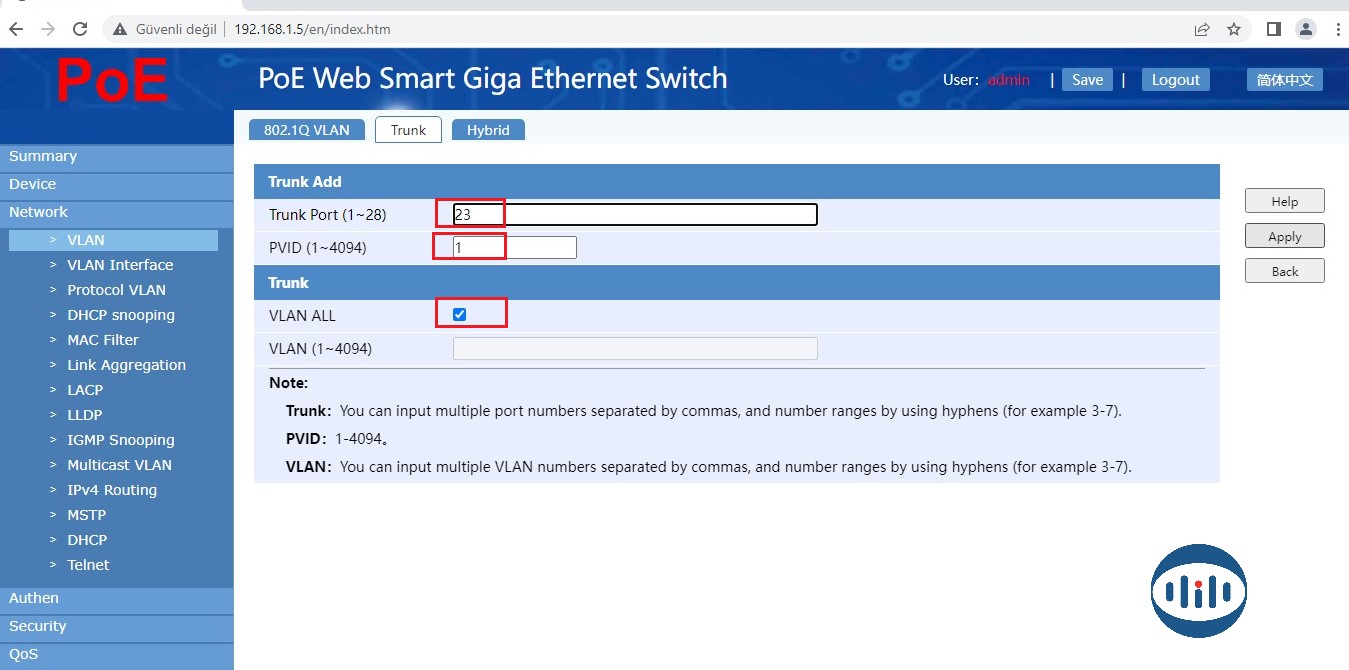1349x670 pixels.
Task: Expand the Network sidebar section
Action: pyautogui.click(x=39, y=212)
